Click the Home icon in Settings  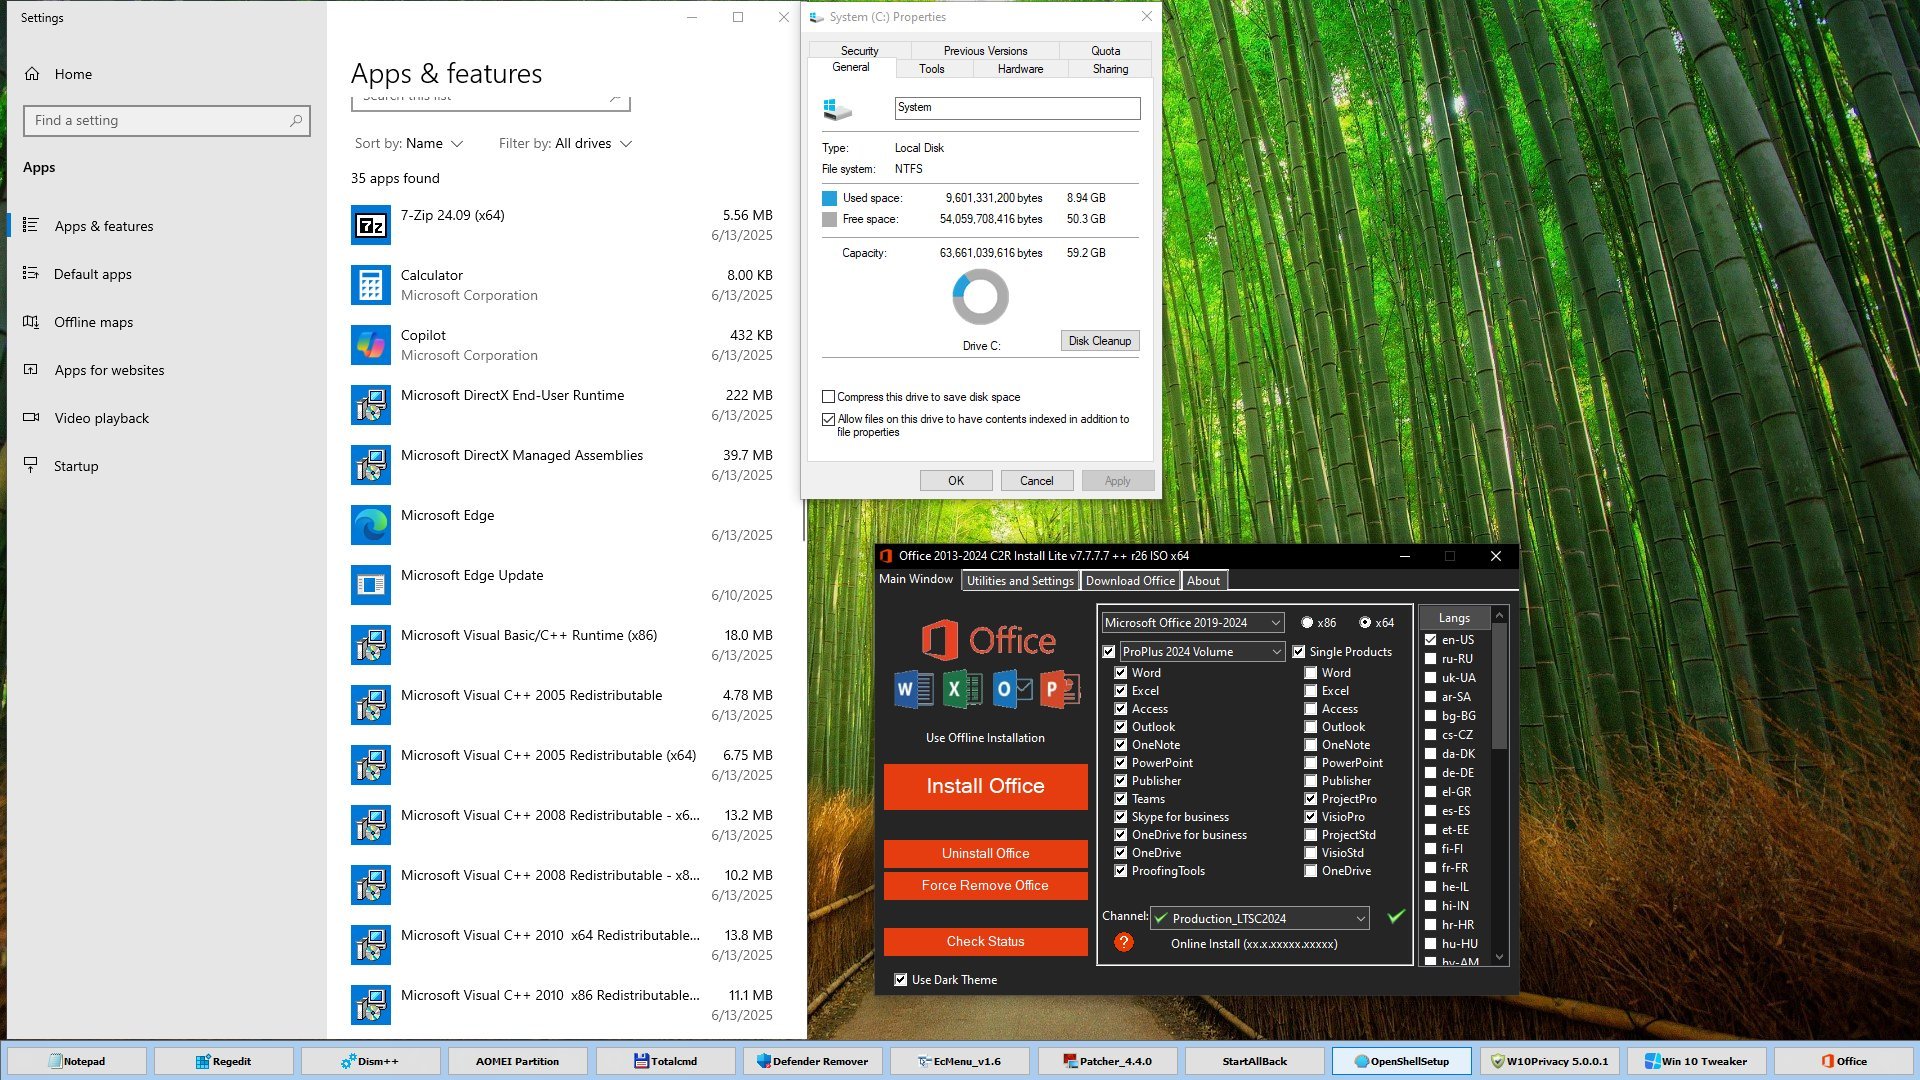point(32,74)
